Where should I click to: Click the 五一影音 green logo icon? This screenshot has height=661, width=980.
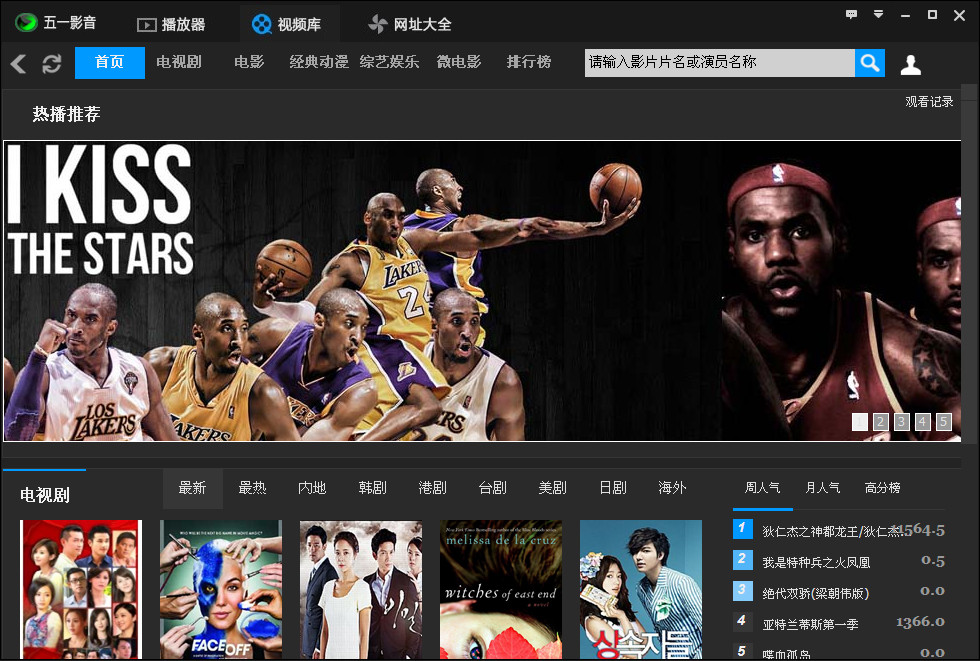[26, 23]
